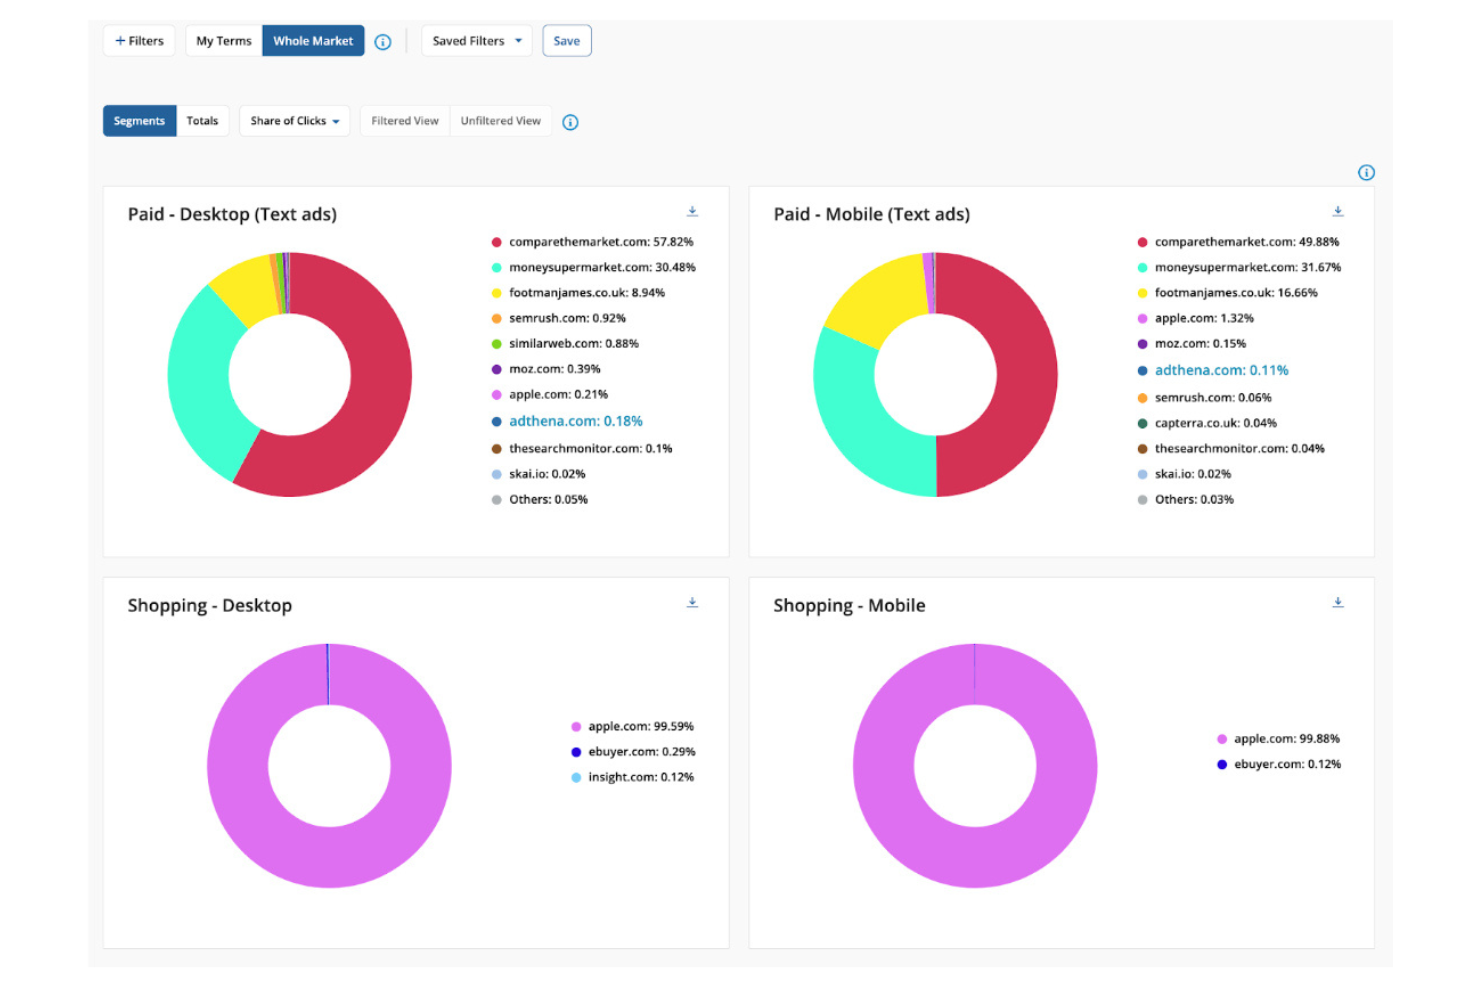Switch to Filtered View
This screenshot has height=987, width=1480.
coord(404,121)
